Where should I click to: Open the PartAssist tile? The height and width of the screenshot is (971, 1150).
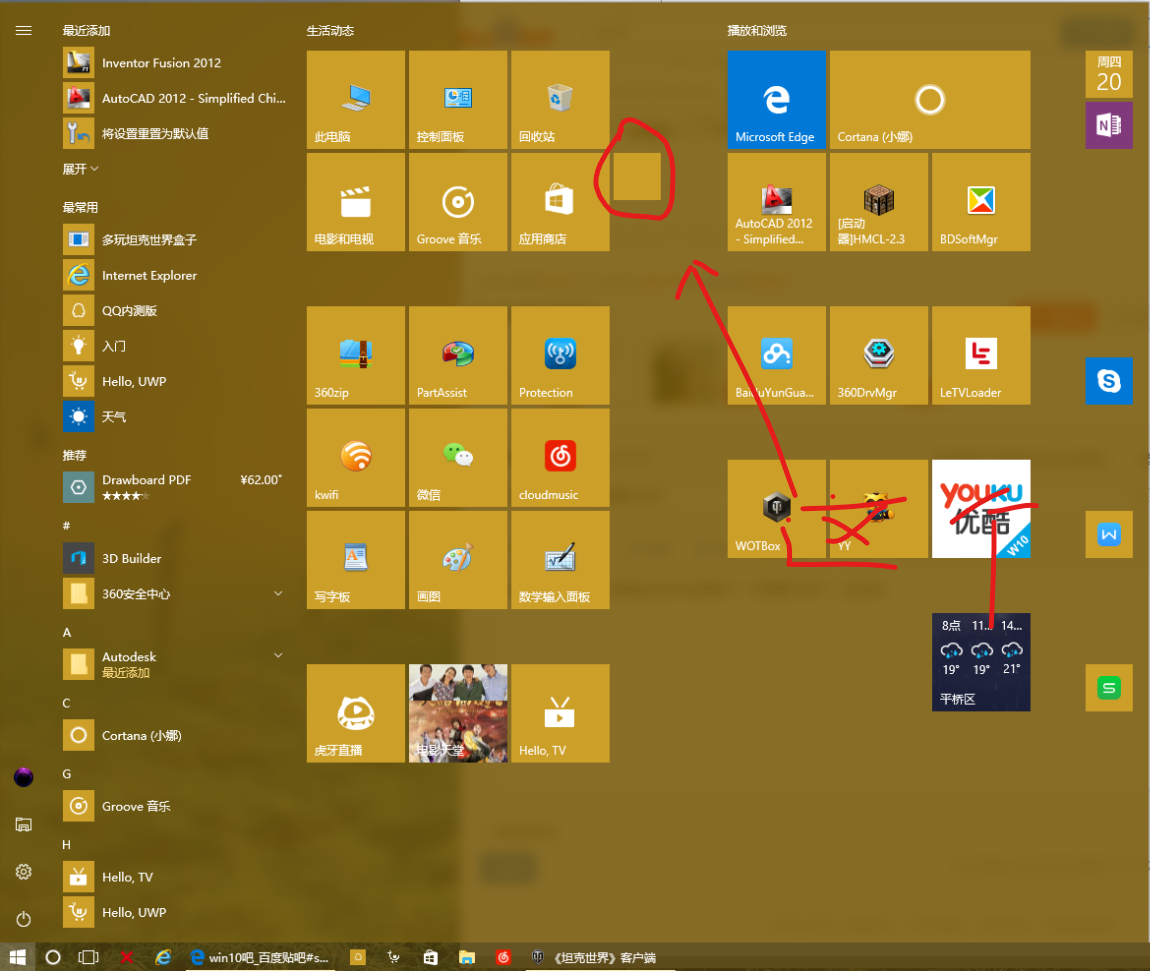458,355
